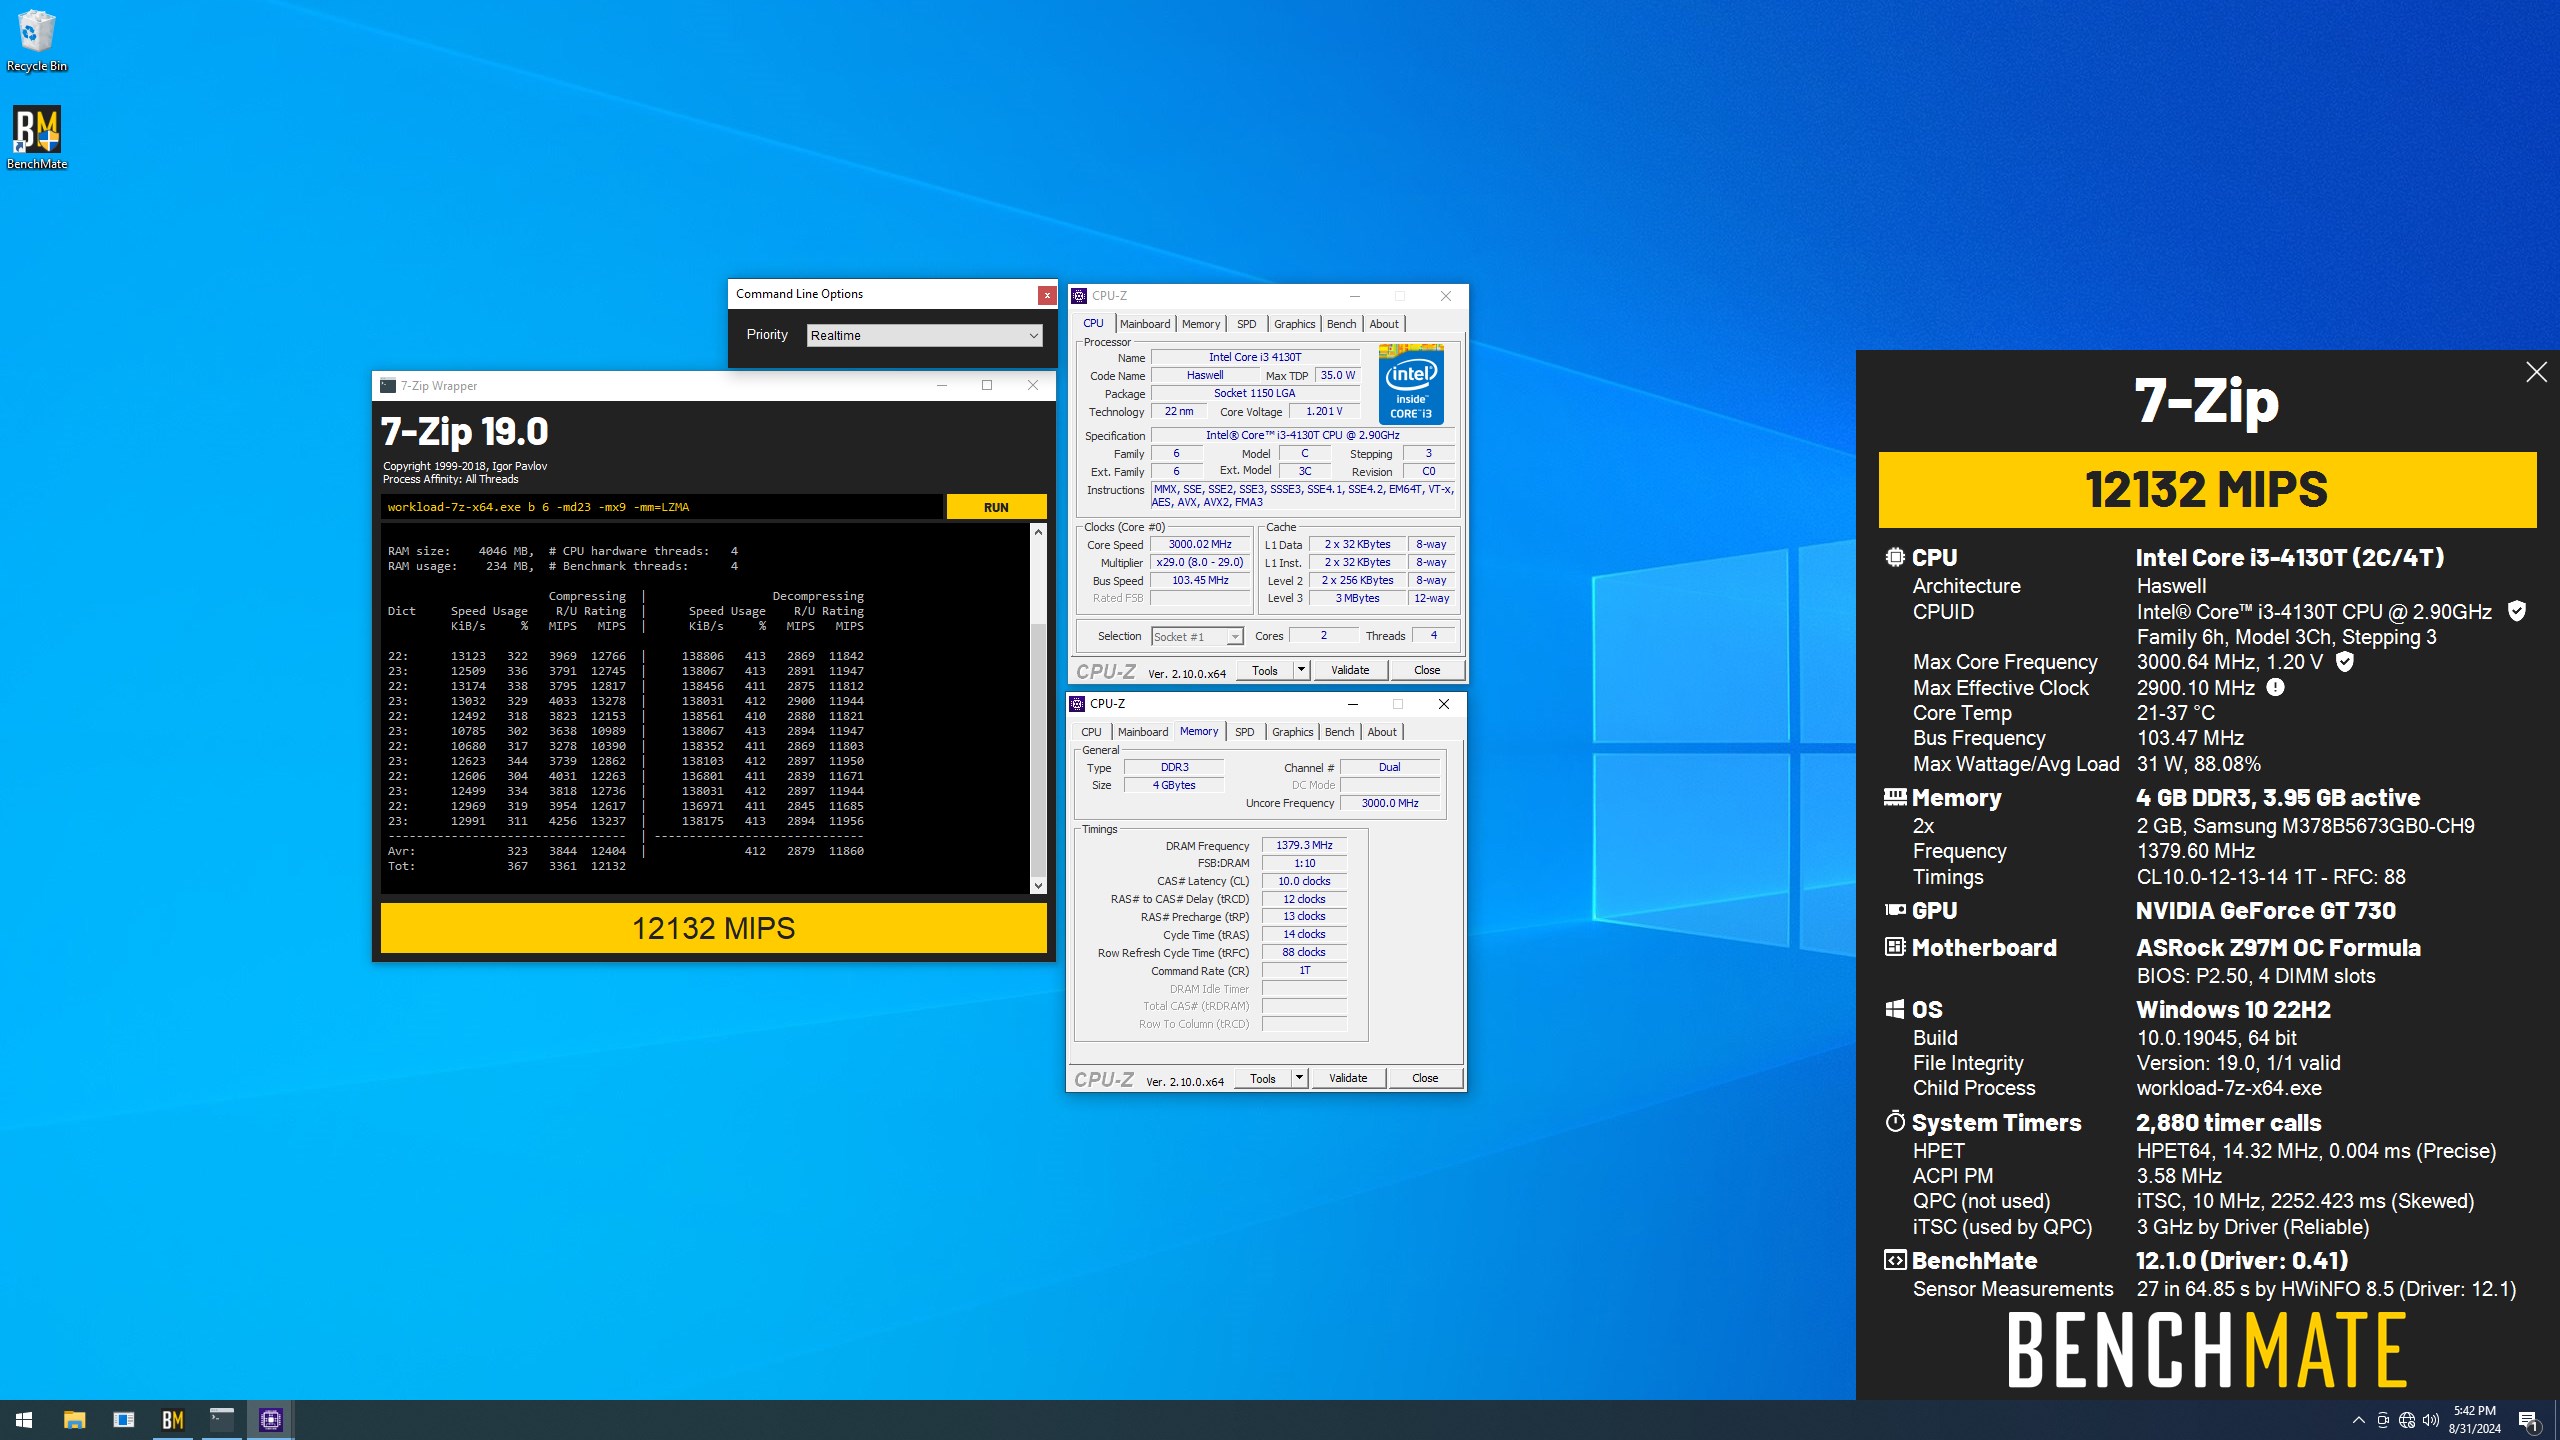The height and width of the screenshot is (1440, 2560).
Task: Open Task View from the taskbar
Action: point(123,1419)
